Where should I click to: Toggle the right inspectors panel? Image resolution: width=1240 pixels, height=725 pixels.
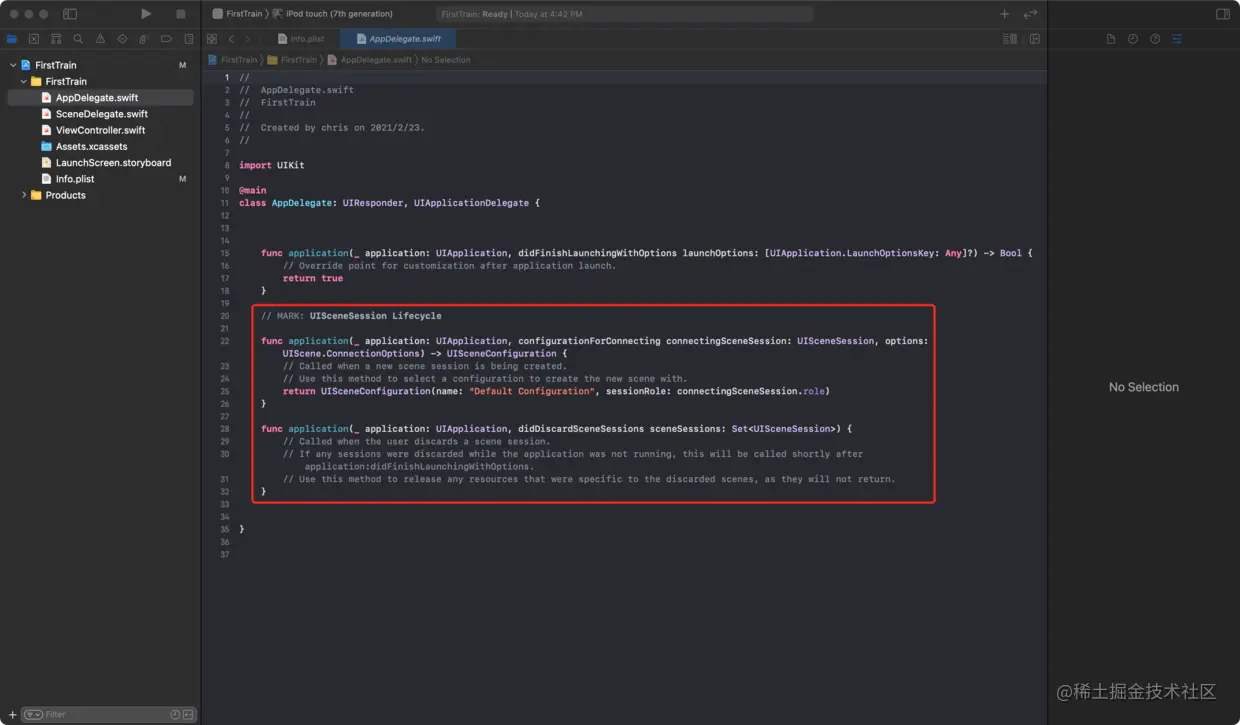1222,14
